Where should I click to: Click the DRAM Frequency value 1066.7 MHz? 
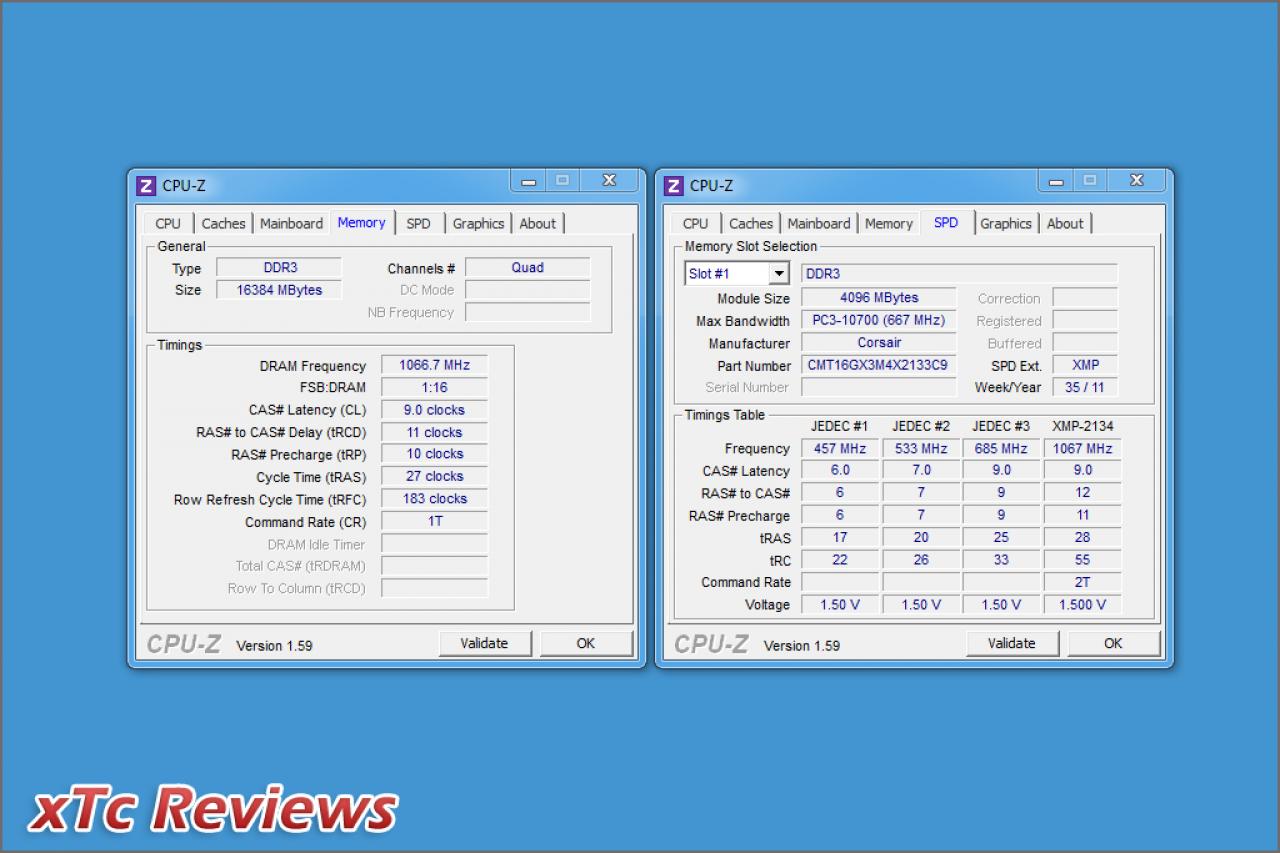[434, 365]
